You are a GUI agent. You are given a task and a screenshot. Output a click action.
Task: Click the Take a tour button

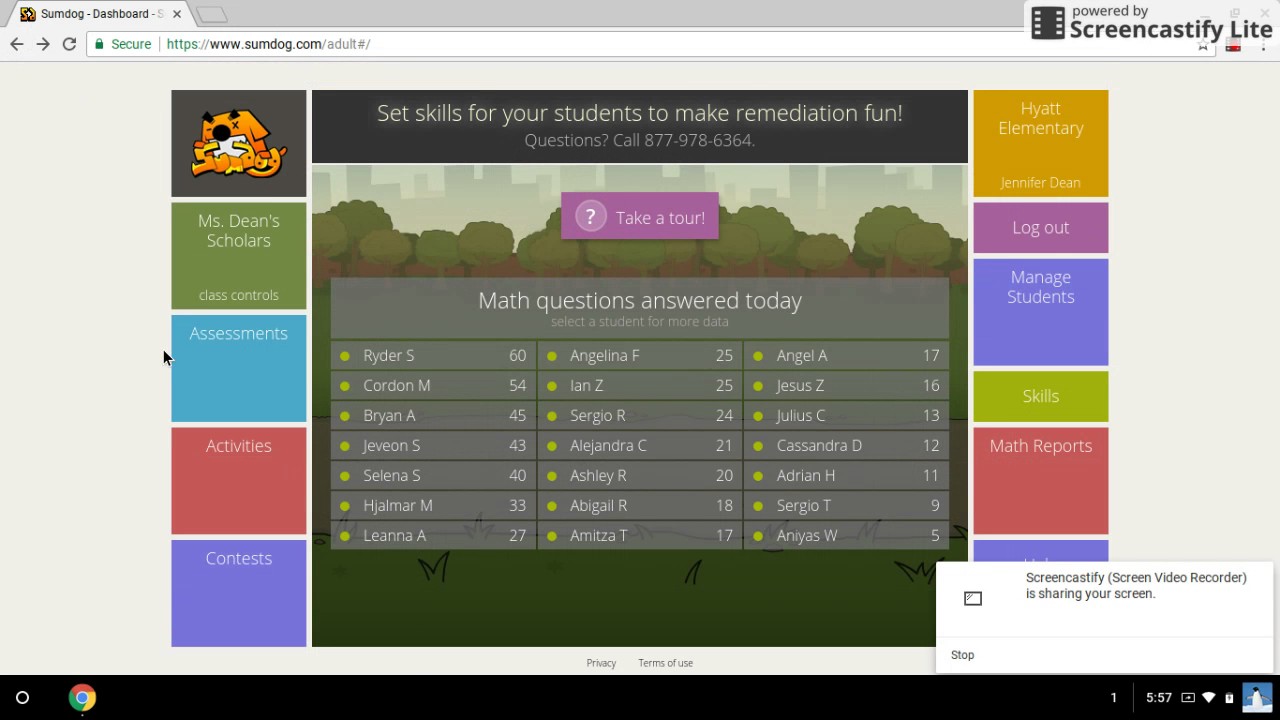tap(640, 217)
